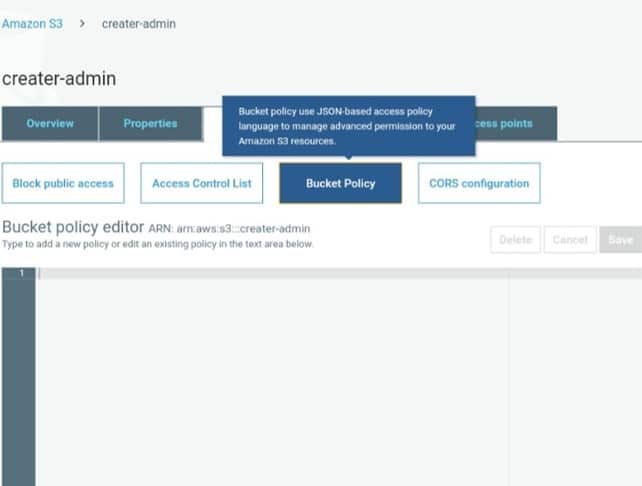Open the CORS configuration section
The image size is (642, 486).
tap(479, 183)
